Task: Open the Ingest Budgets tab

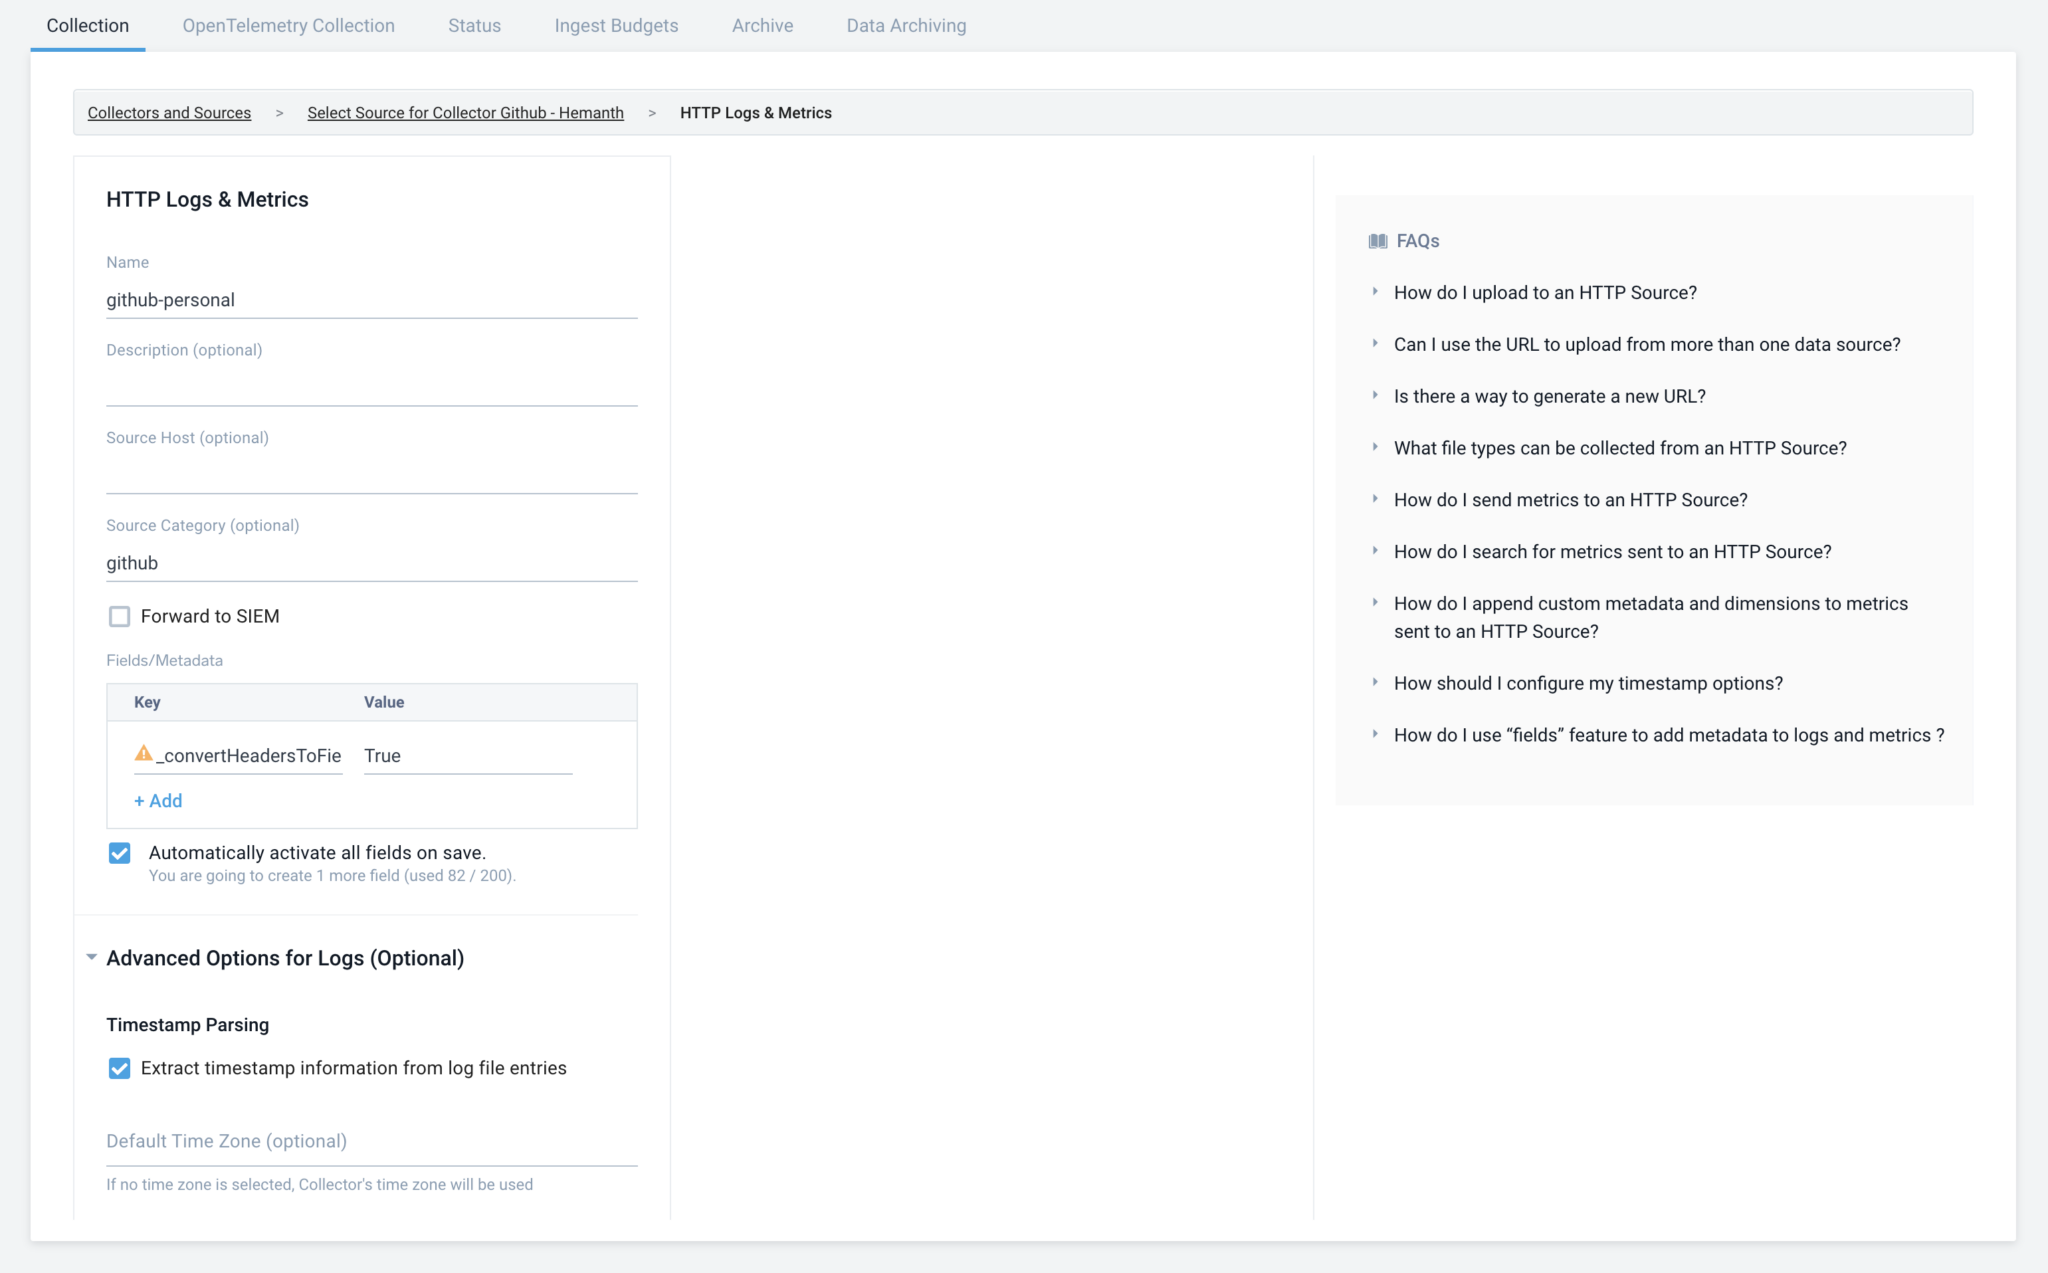Action: pyautogui.click(x=616, y=25)
